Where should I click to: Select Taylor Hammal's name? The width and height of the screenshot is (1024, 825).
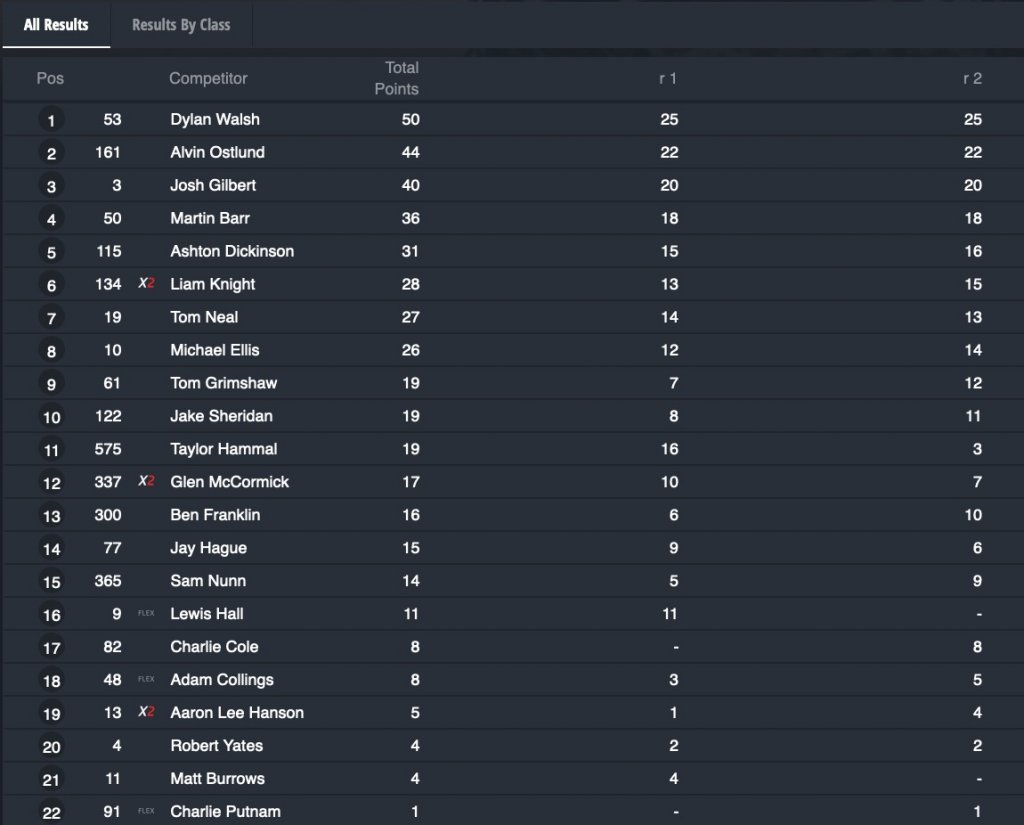pos(224,450)
